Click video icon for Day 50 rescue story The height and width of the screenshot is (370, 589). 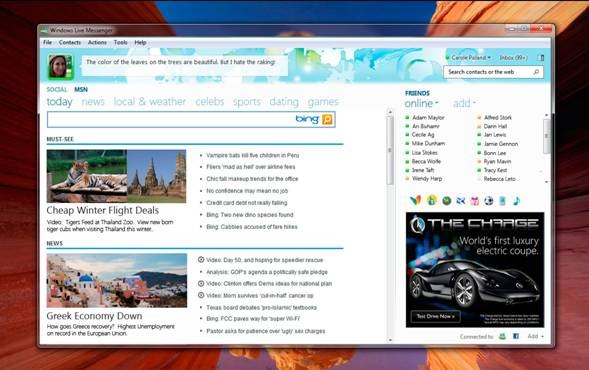coord(201,260)
